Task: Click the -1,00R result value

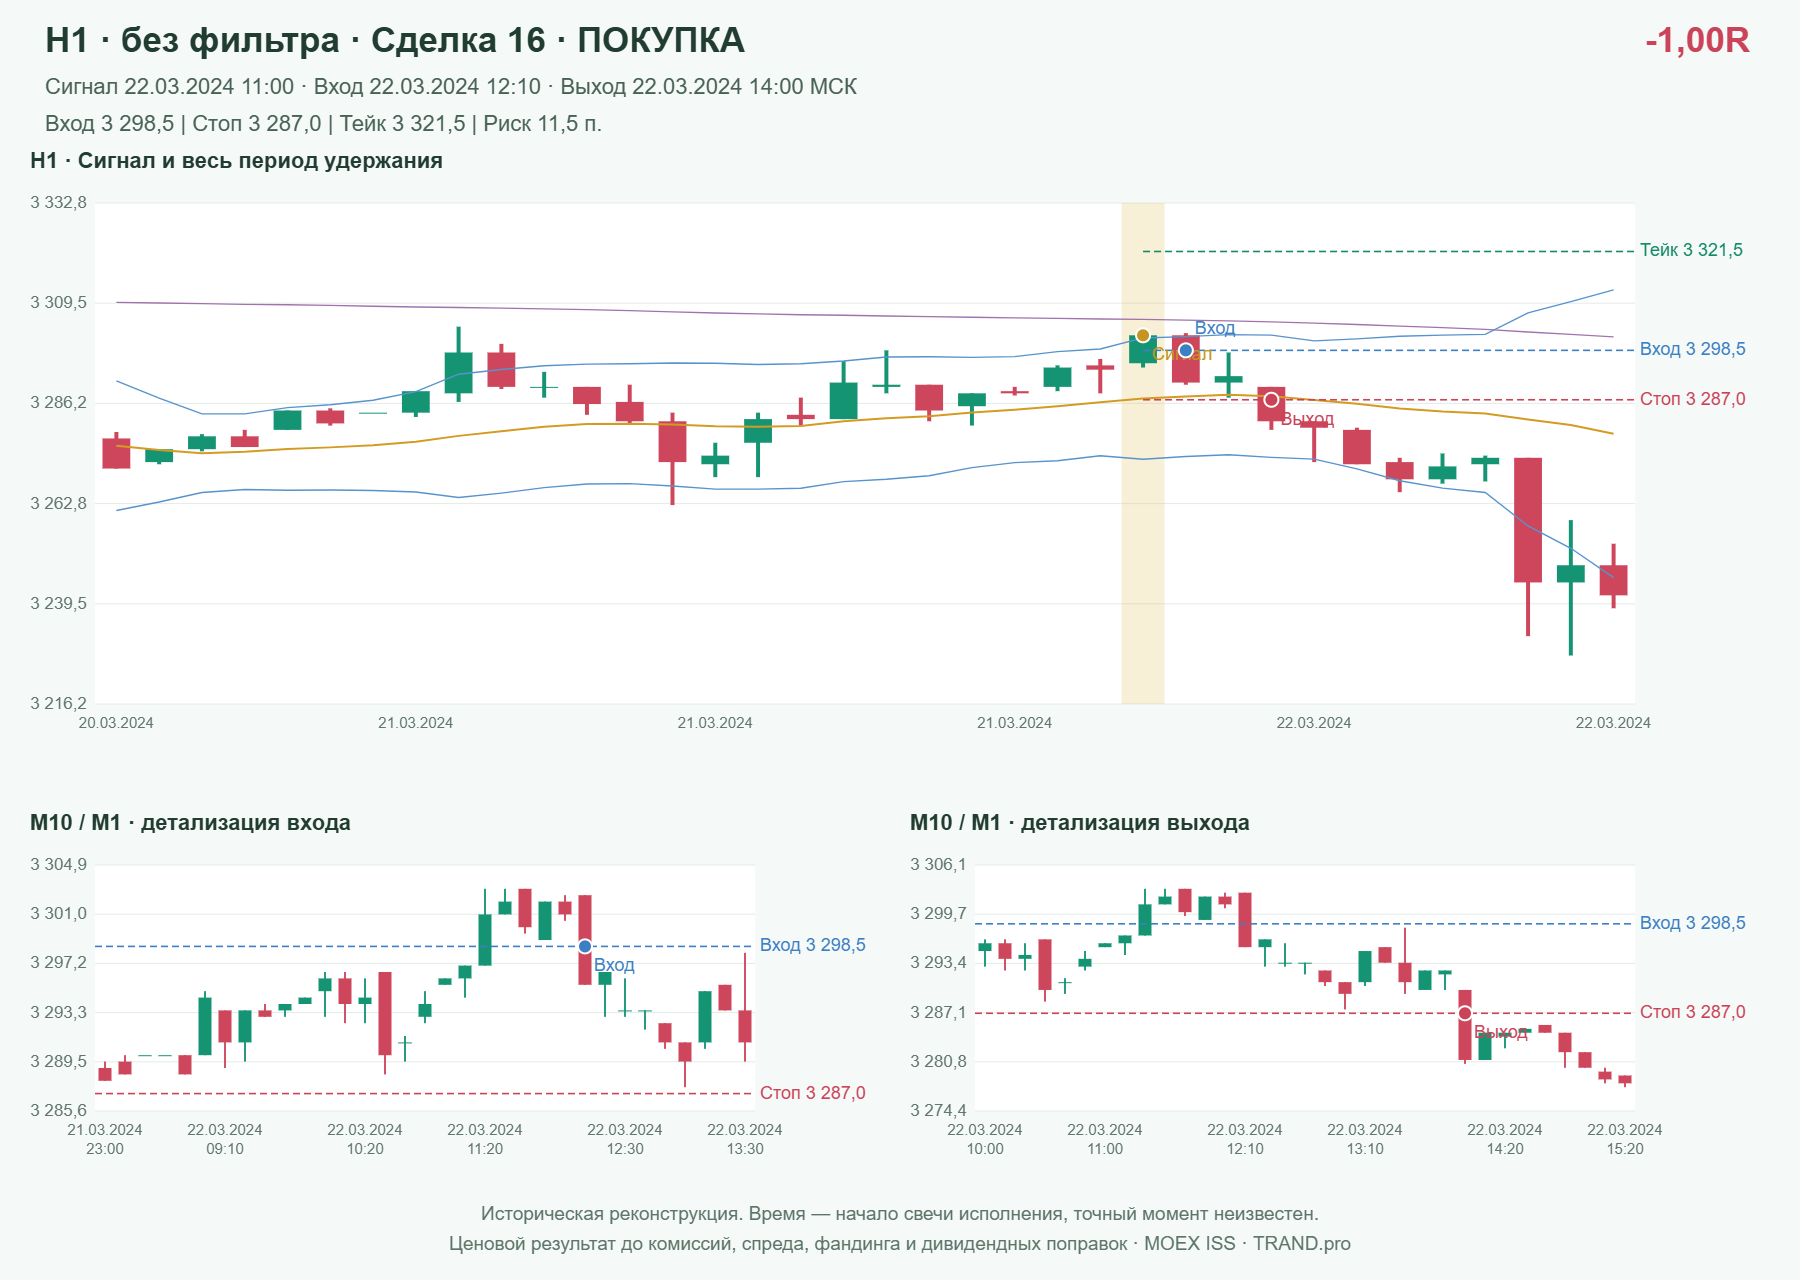Action: click(1697, 40)
